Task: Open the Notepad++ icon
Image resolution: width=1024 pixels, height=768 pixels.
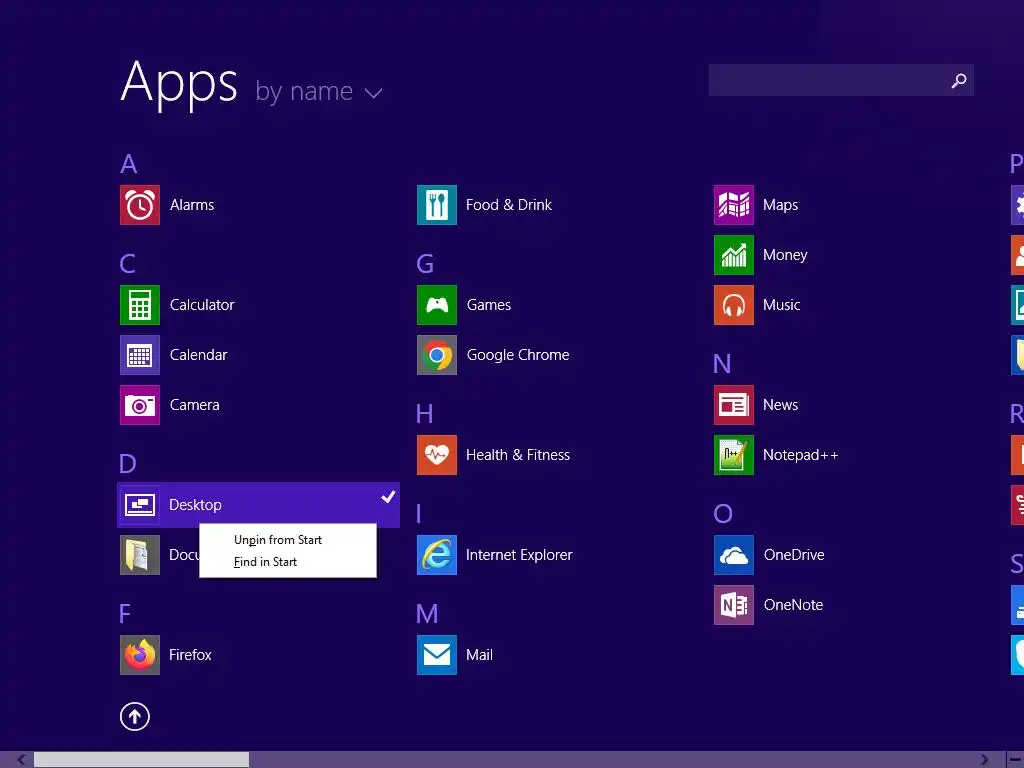Action: pyautogui.click(x=734, y=455)
